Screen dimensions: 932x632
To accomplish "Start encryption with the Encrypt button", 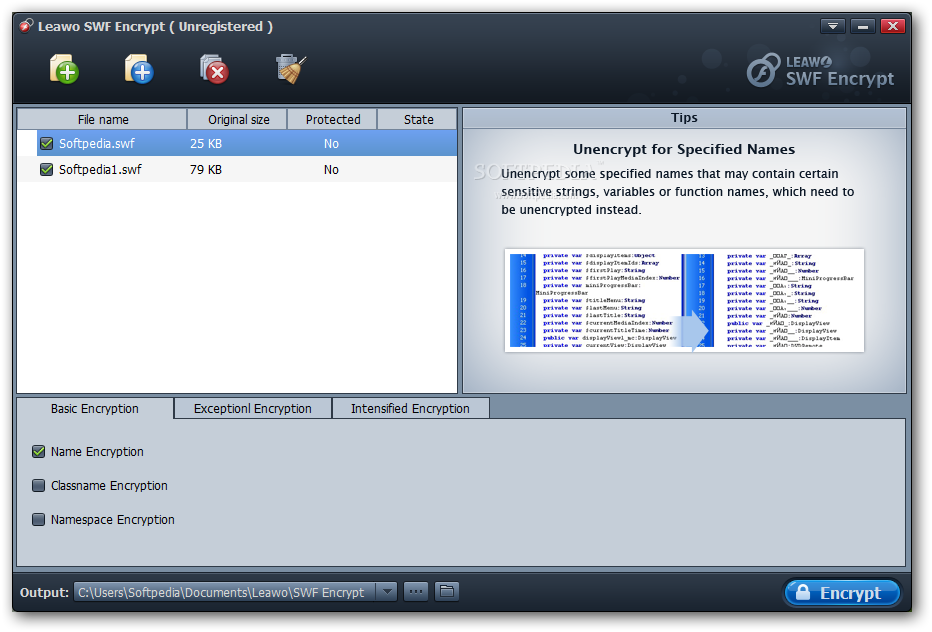I will (x=842, y=593).
